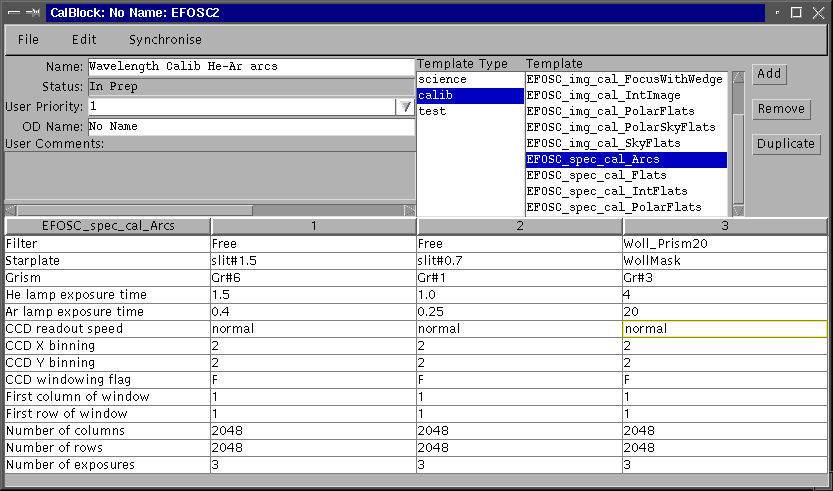The image size is (833, 491).
Task: Click Grism cell 'Gr#1'
Action: [520, 278]
